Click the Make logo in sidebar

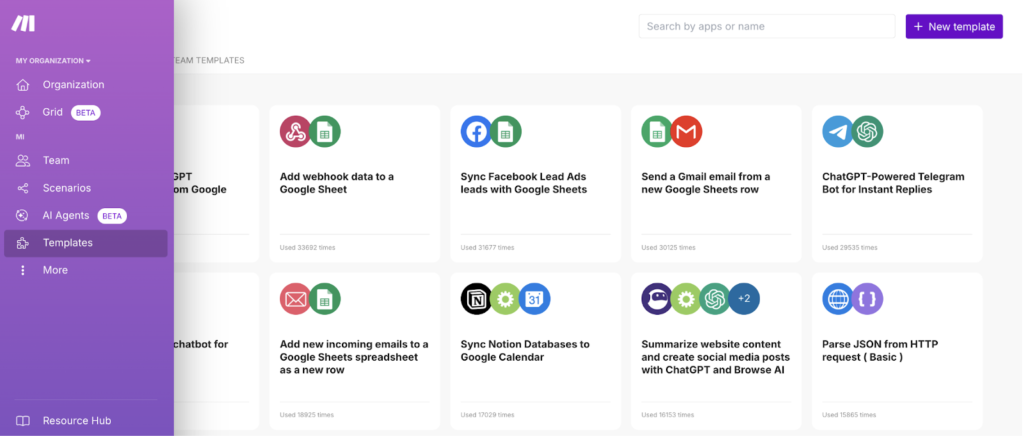(23, 24)
